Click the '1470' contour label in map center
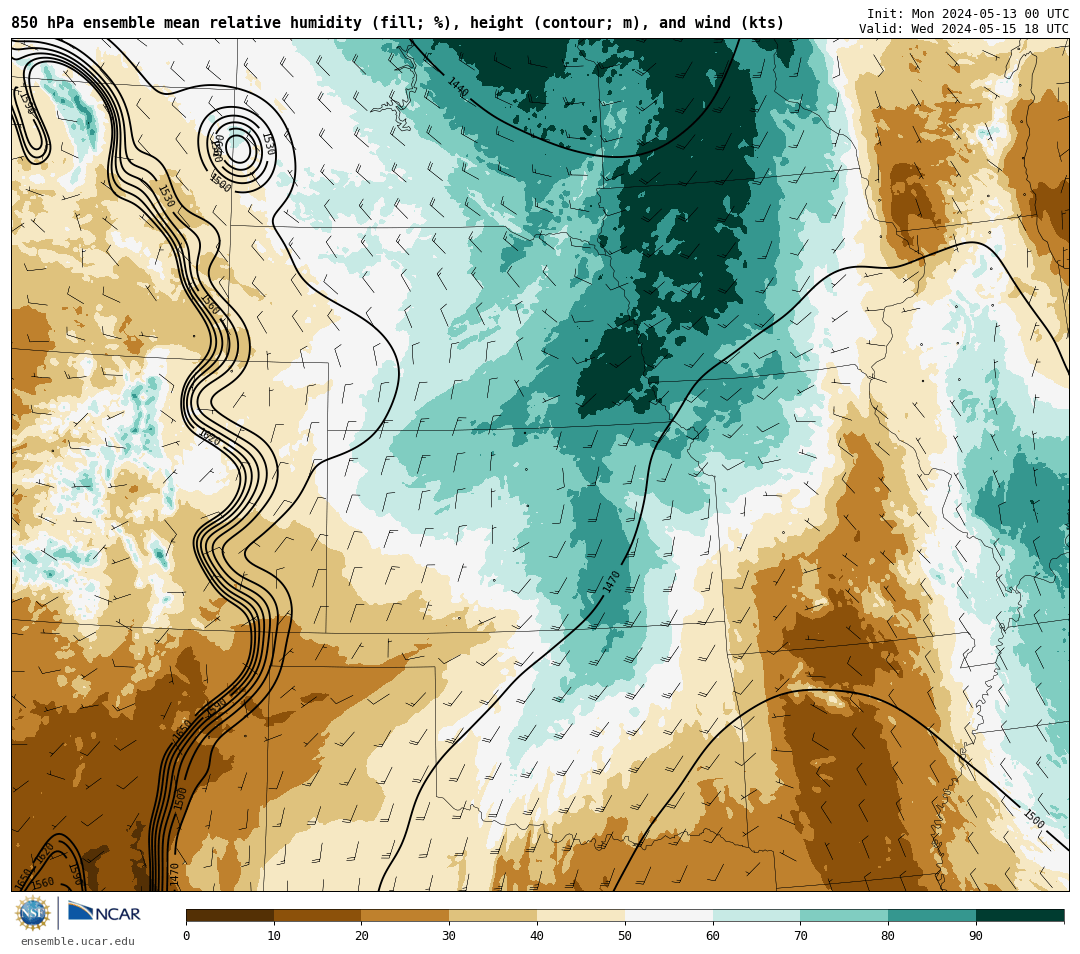 tap(612, 582)
